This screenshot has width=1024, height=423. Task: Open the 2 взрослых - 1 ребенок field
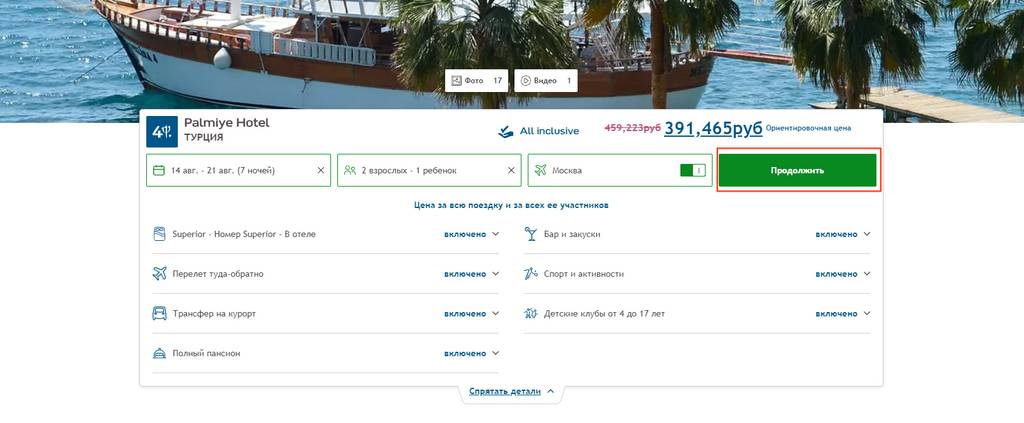tap(429, 170)
